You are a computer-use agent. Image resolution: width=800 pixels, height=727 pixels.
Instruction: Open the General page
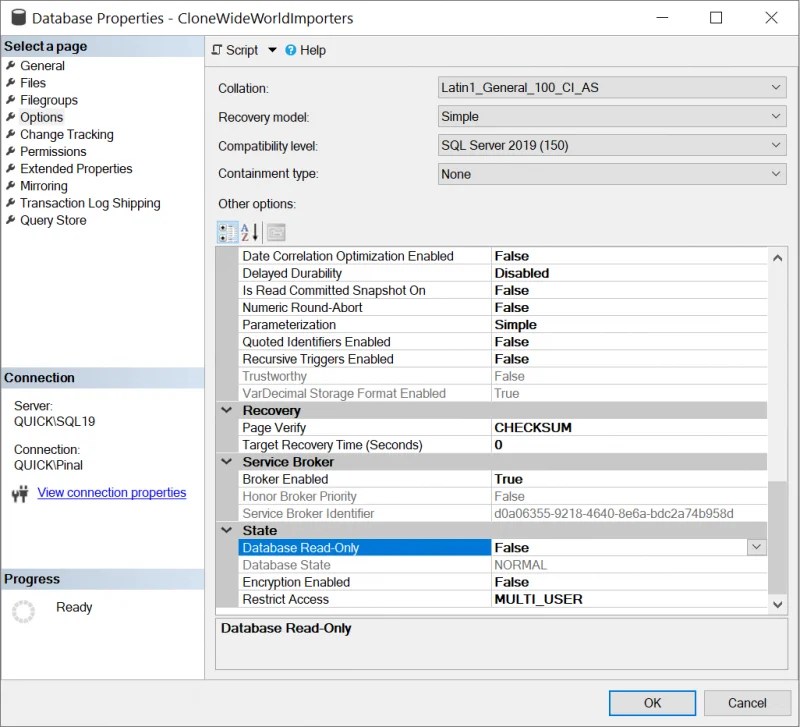pyautogui.click(x=42, y=66)
